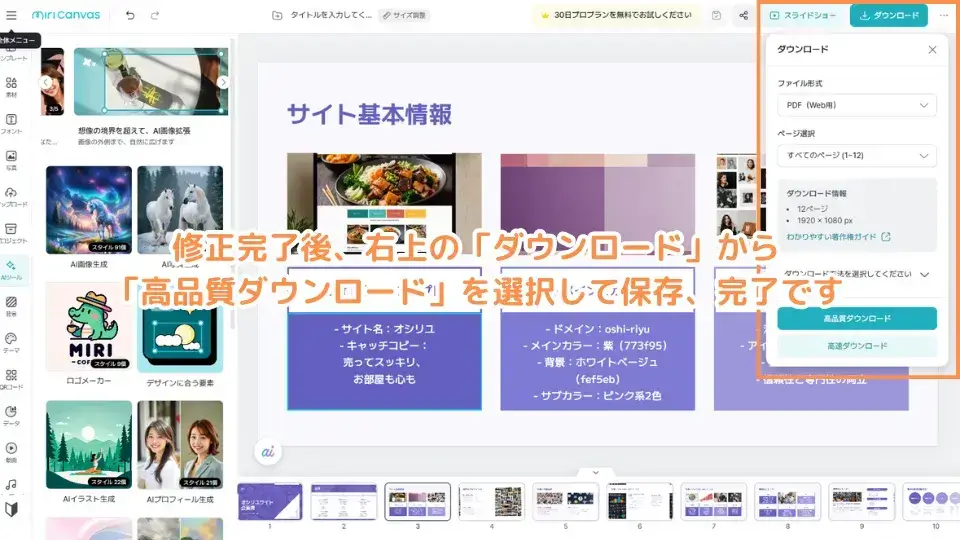Open the music note audio panel
This screenshot has width=960, height=540.
click(x=11, y=485)
